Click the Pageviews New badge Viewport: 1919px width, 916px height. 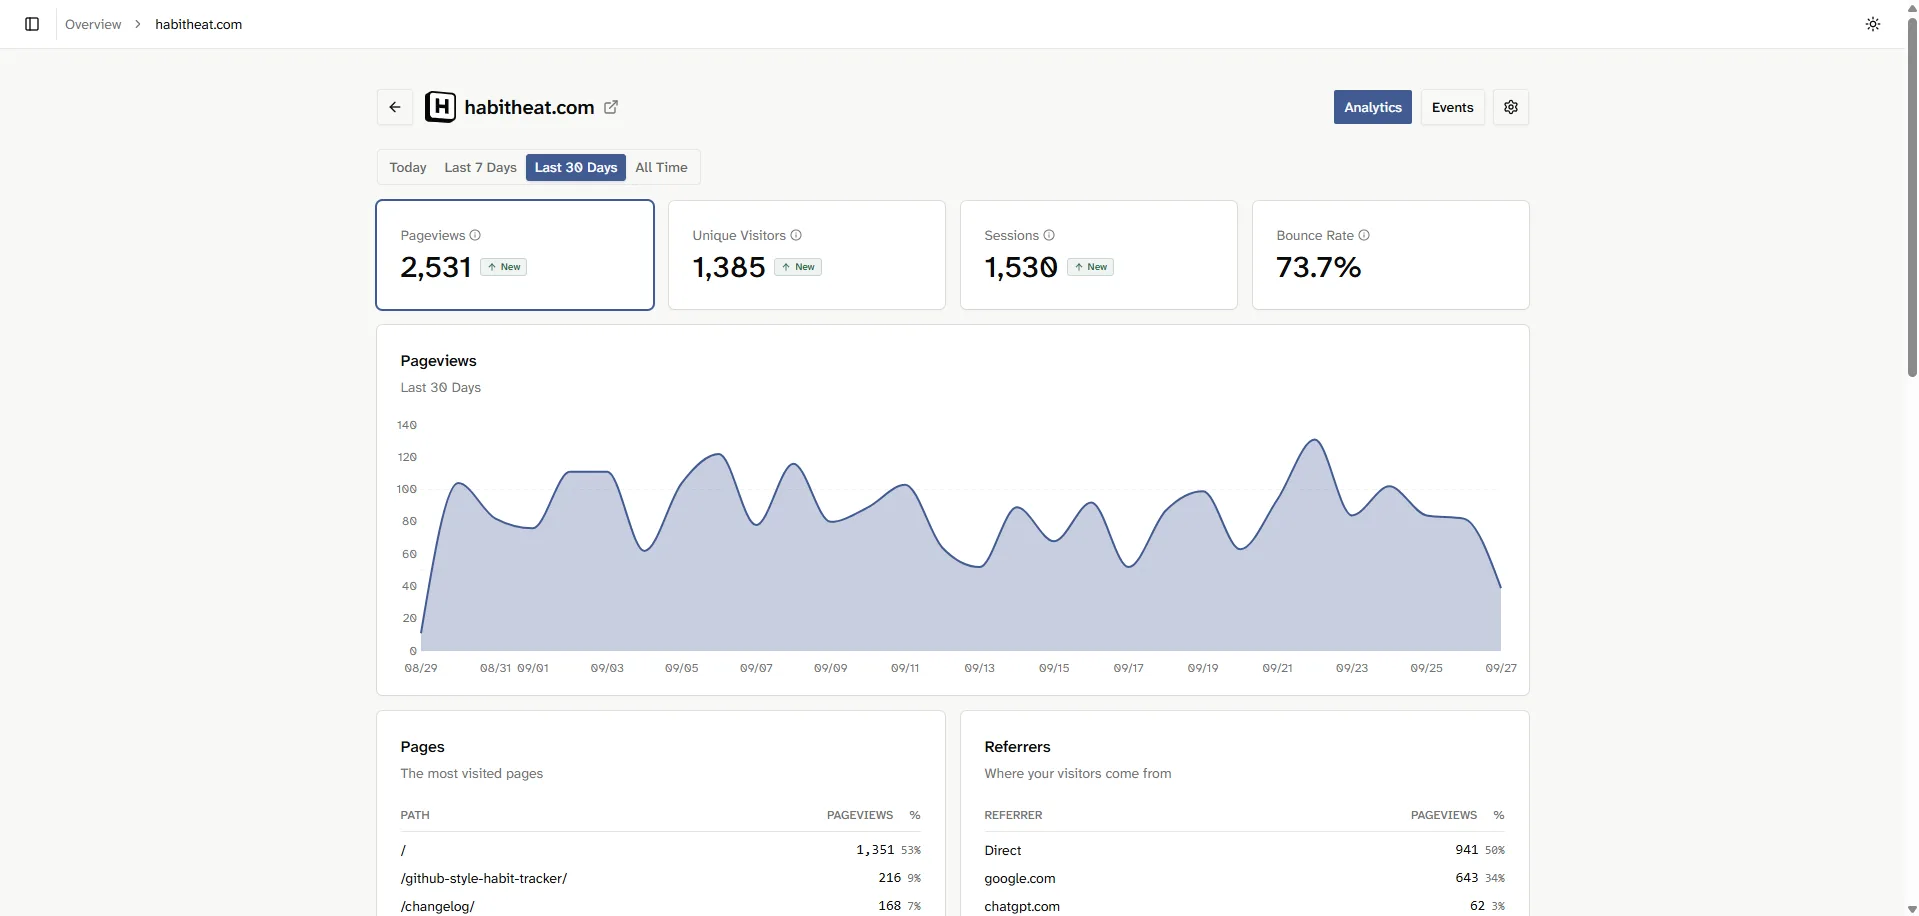(504, 267)
